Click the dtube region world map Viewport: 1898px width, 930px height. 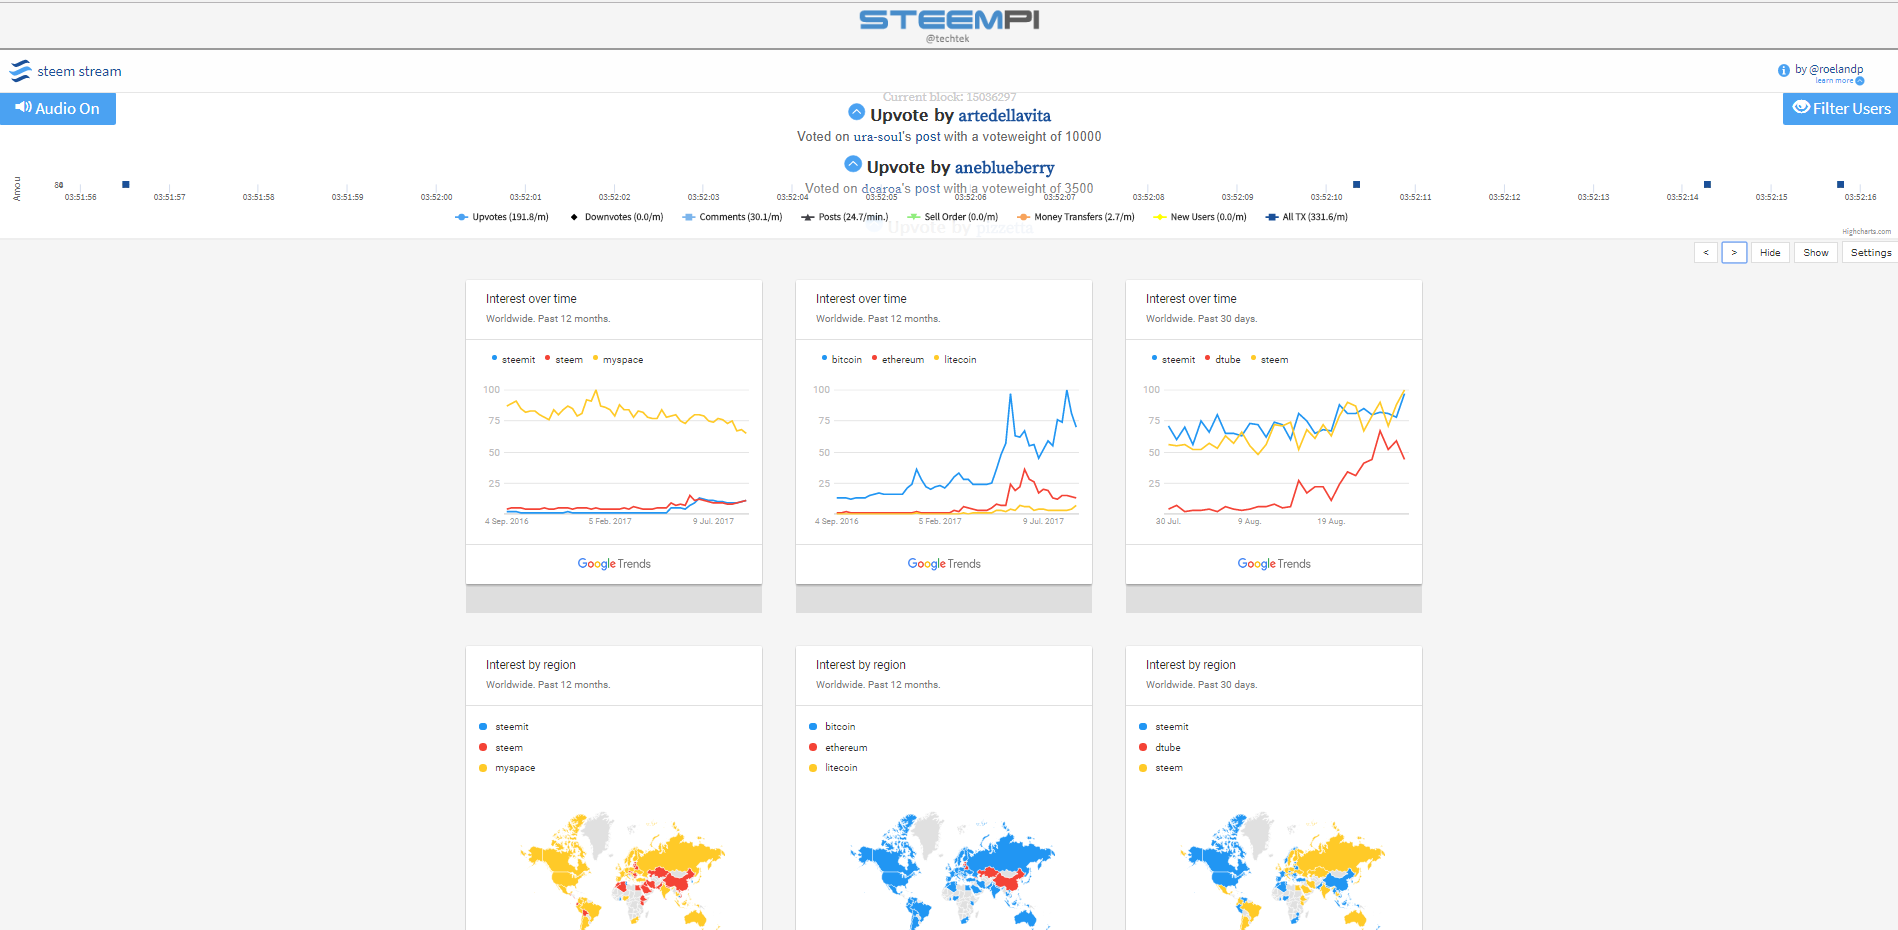pos(1282,871)
